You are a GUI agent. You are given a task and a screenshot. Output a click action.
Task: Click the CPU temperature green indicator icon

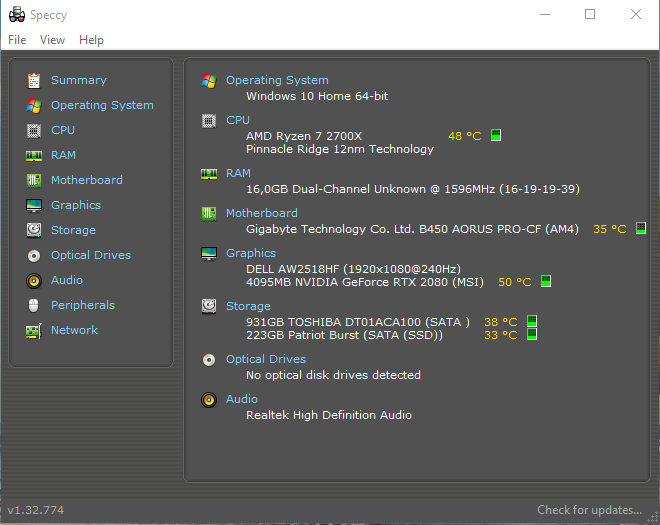[x=496, y=136]
